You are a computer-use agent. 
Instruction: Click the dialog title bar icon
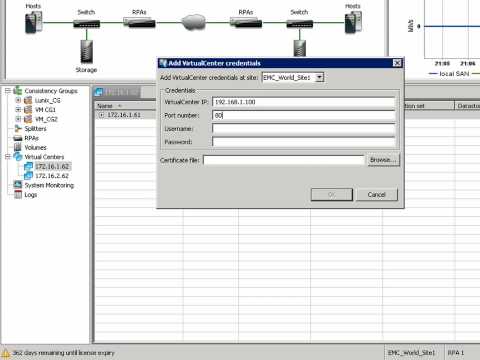pos(163,63)
